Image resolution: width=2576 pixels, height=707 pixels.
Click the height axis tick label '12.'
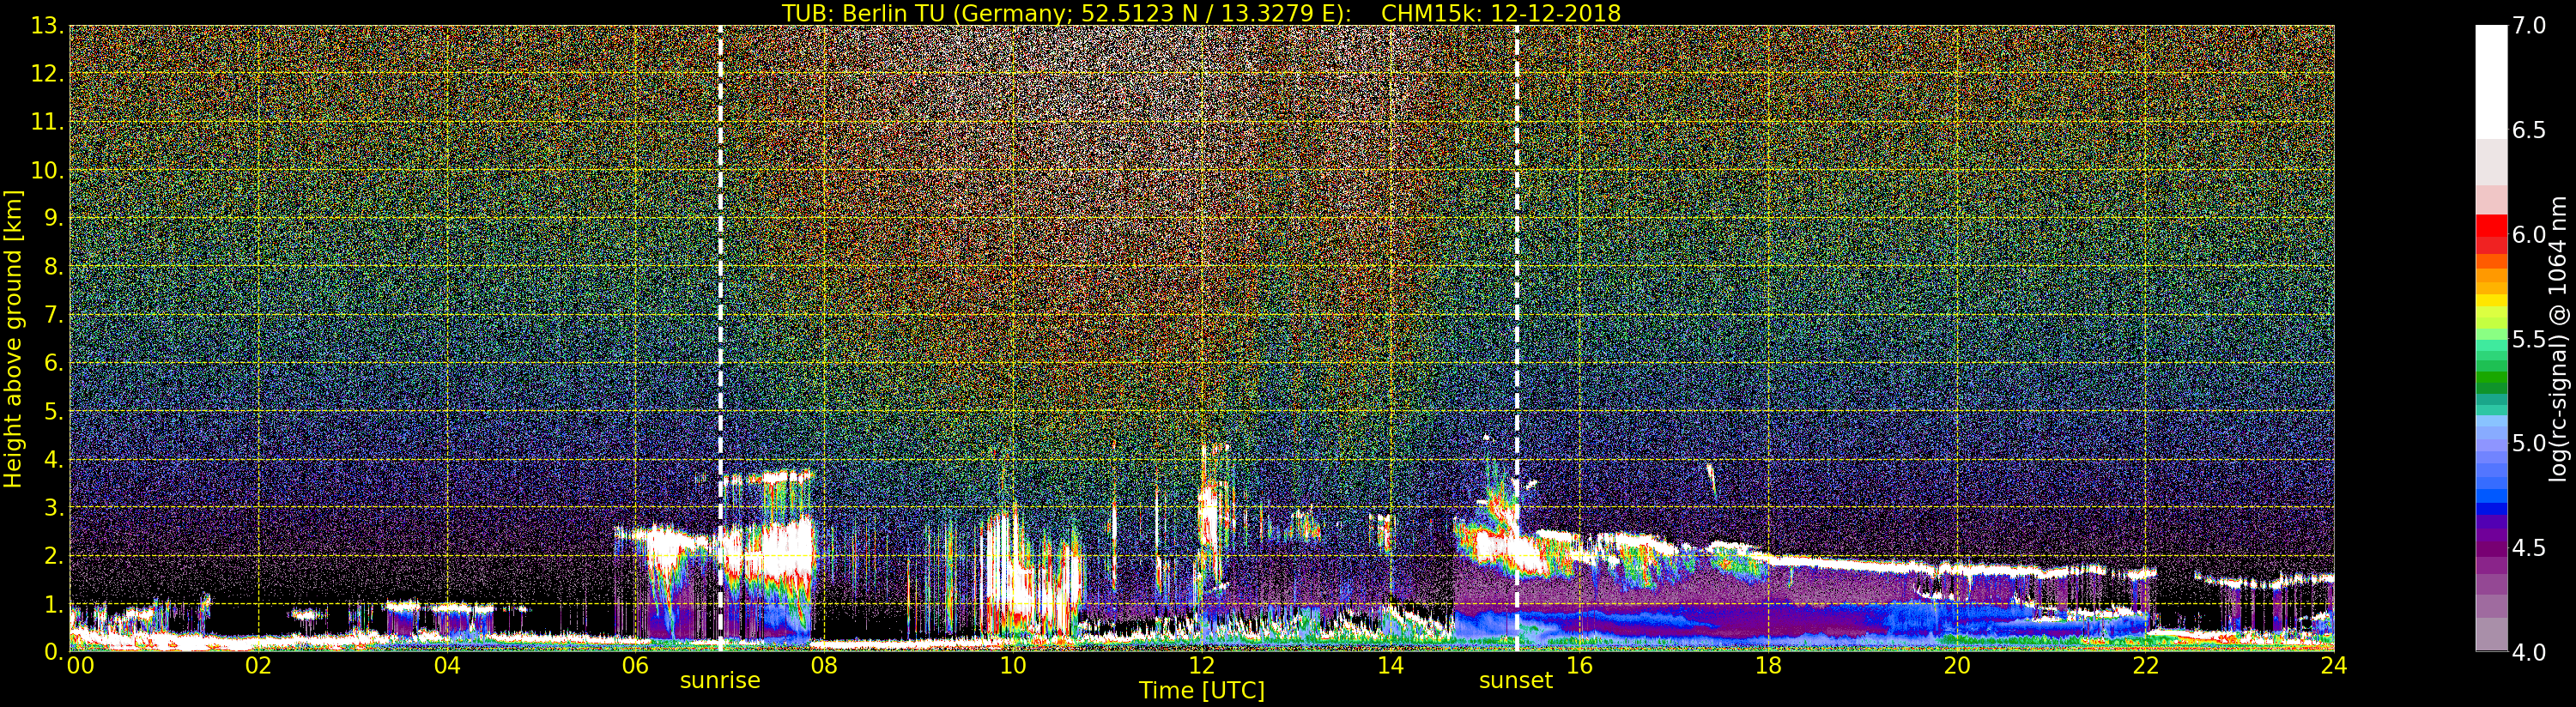tap(48, 73)
